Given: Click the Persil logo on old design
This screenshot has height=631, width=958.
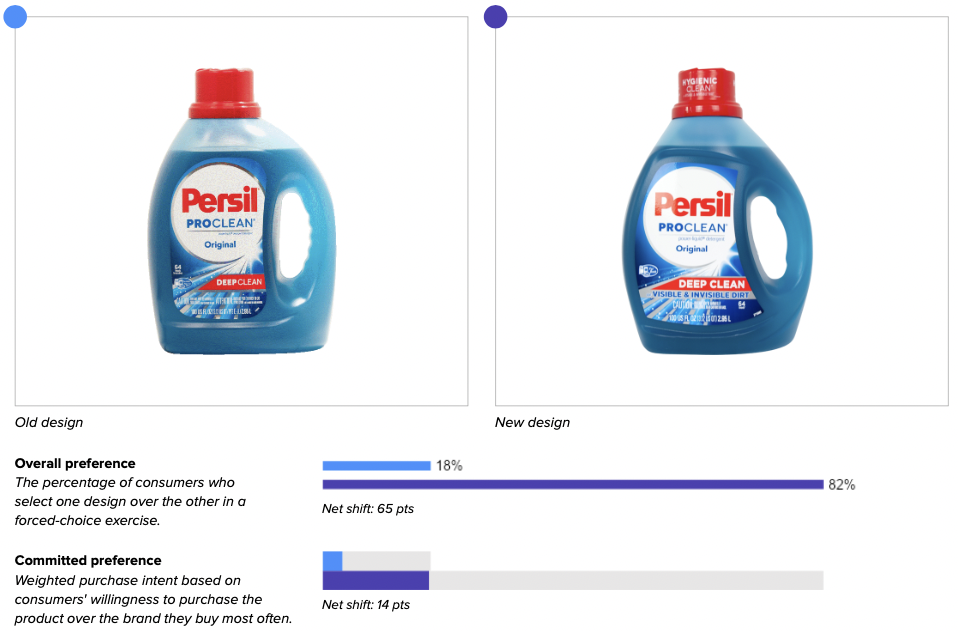Looking at the screenshot, I should pyautogui.click(x=221, y=200).
